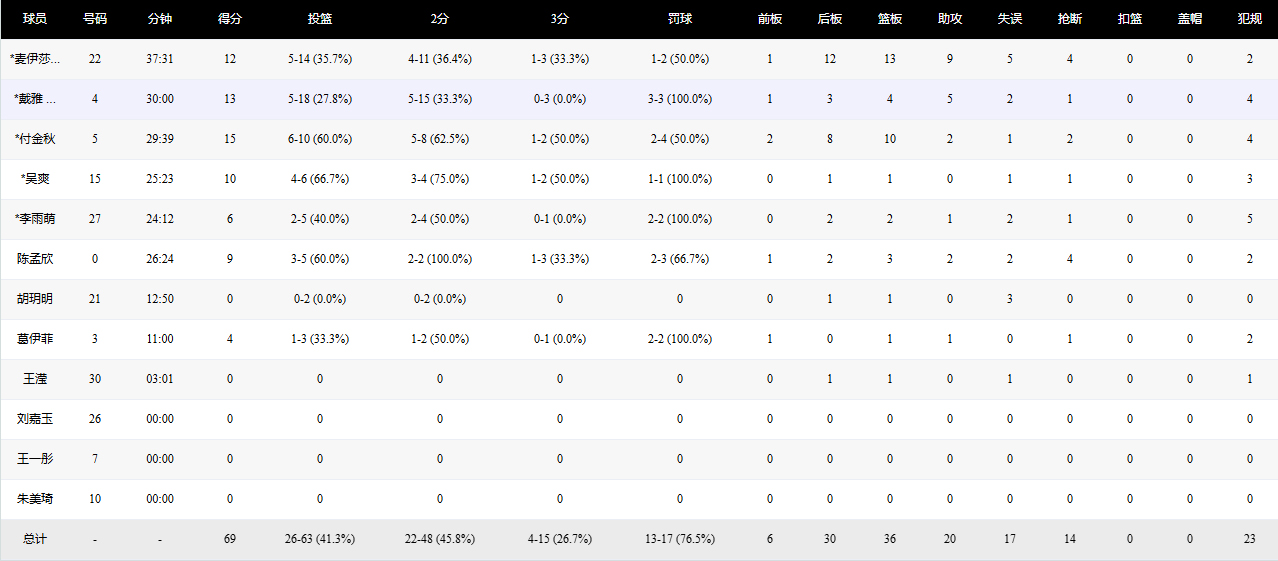Click the 总计 totals row label
1278x561 pixels.
[35, 539]
